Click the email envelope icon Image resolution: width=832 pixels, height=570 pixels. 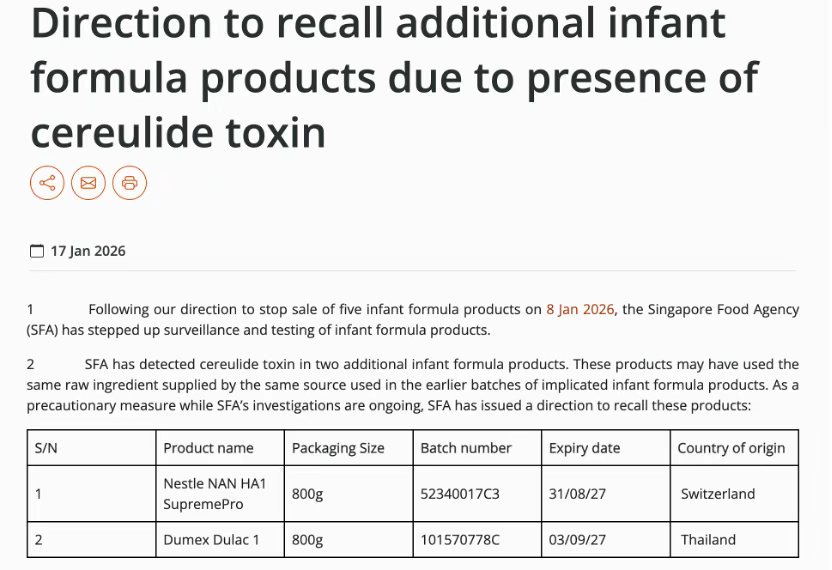(x=88, y=183)
